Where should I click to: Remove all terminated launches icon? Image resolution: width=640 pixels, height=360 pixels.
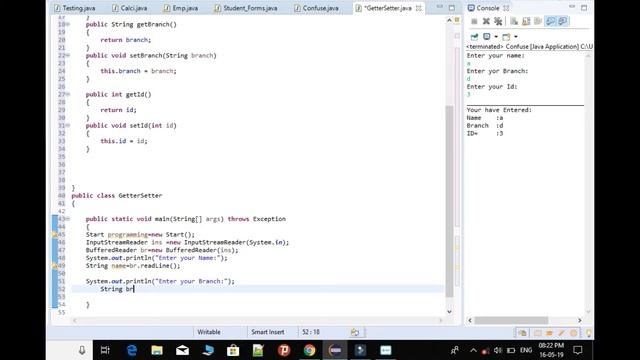point(498,21)
